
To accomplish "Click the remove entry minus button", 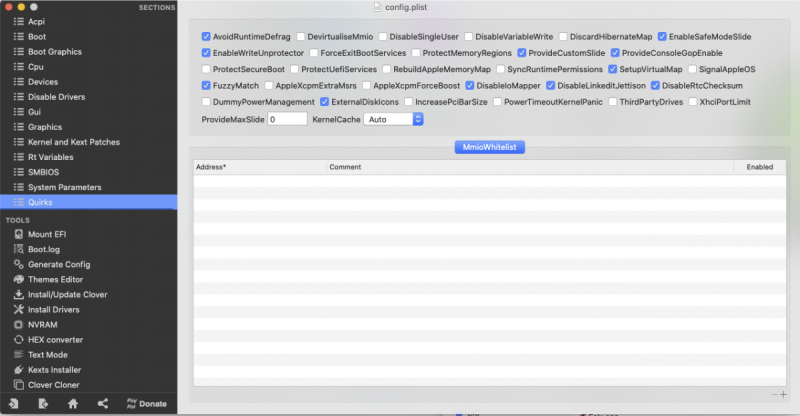I will (x=774, y=395).
